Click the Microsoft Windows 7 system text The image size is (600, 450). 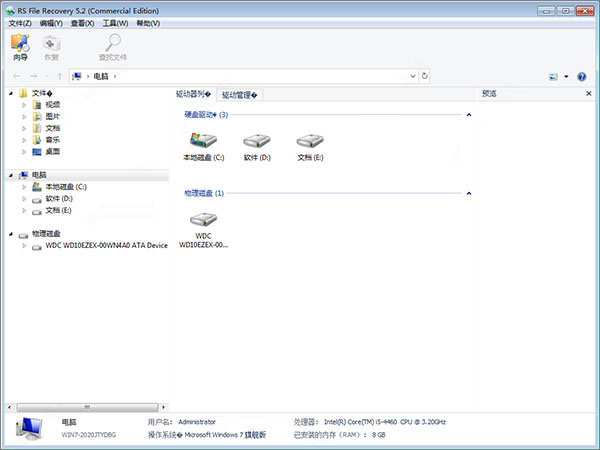click(x=225, y=435)
